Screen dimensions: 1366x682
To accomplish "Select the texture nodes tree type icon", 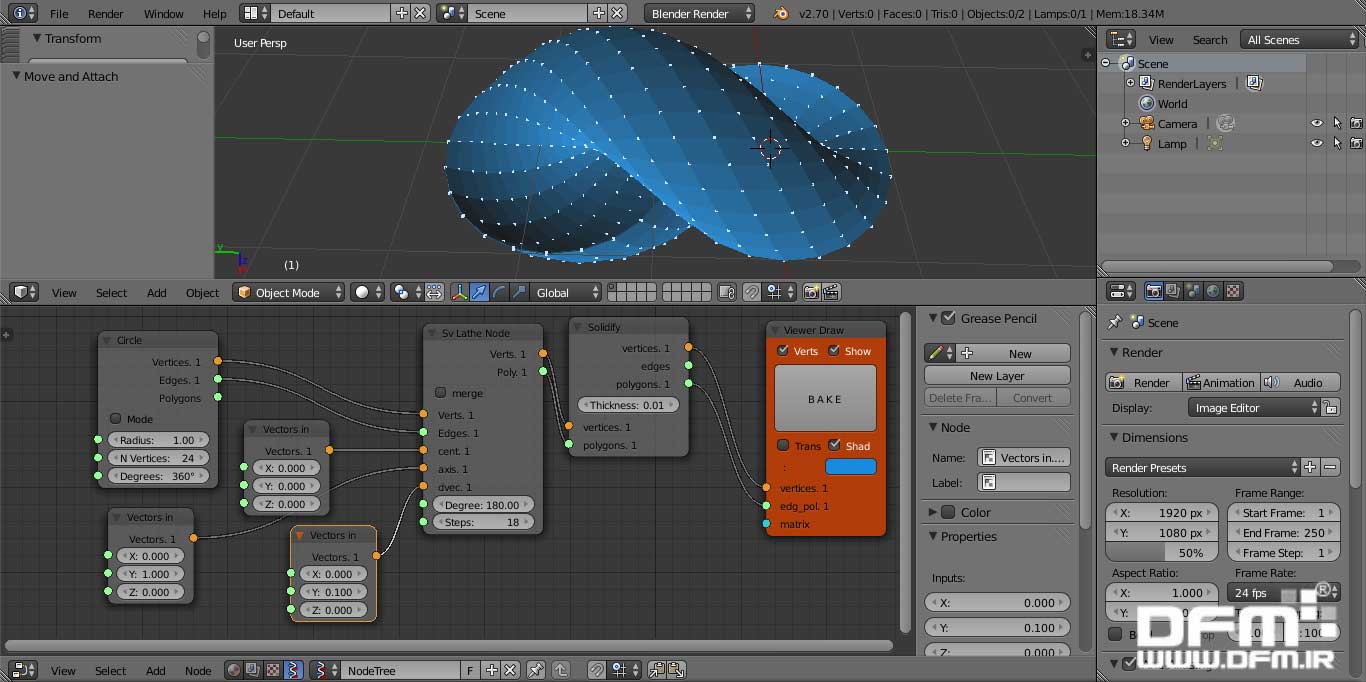I will click(x=273, y=670).
